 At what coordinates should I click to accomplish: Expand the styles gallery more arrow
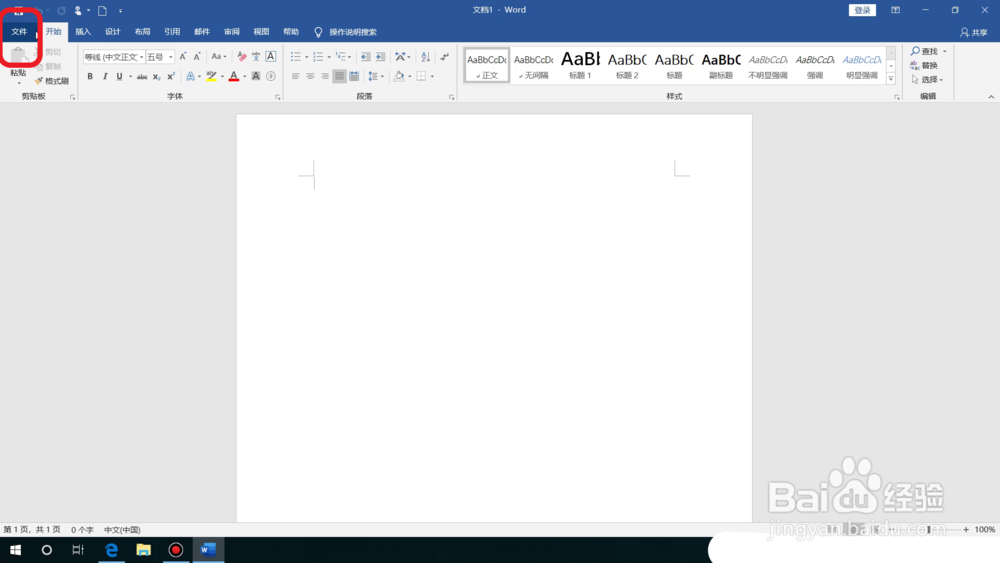(891, 78)
